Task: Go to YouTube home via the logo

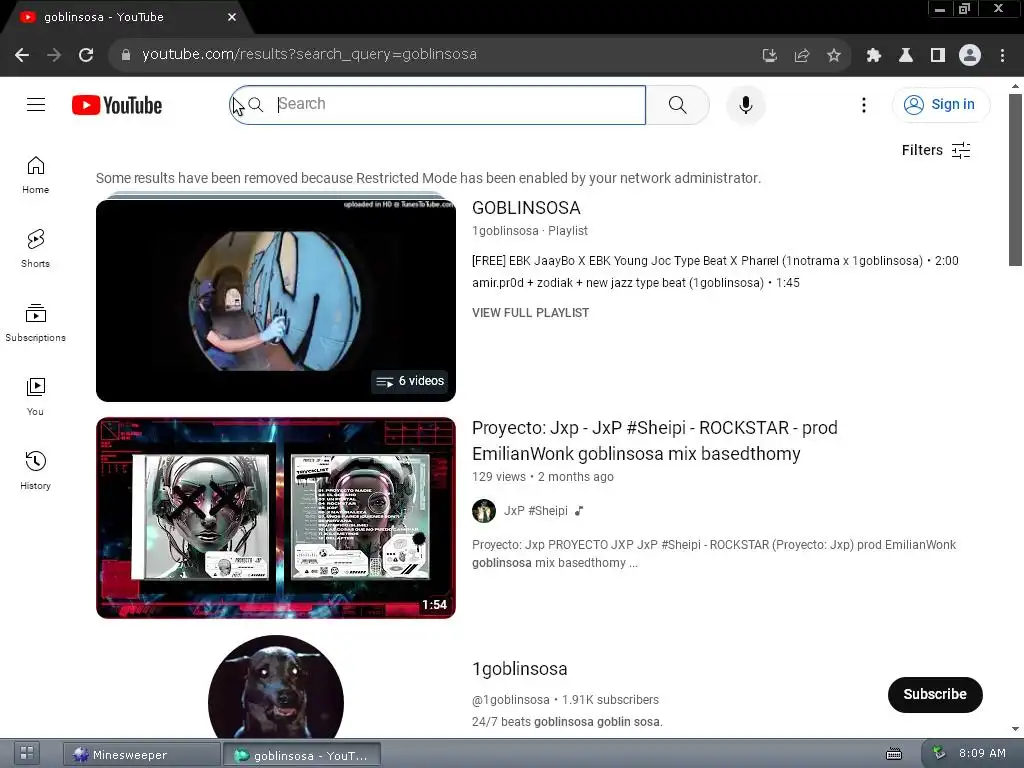Action: tap(117, 105)
